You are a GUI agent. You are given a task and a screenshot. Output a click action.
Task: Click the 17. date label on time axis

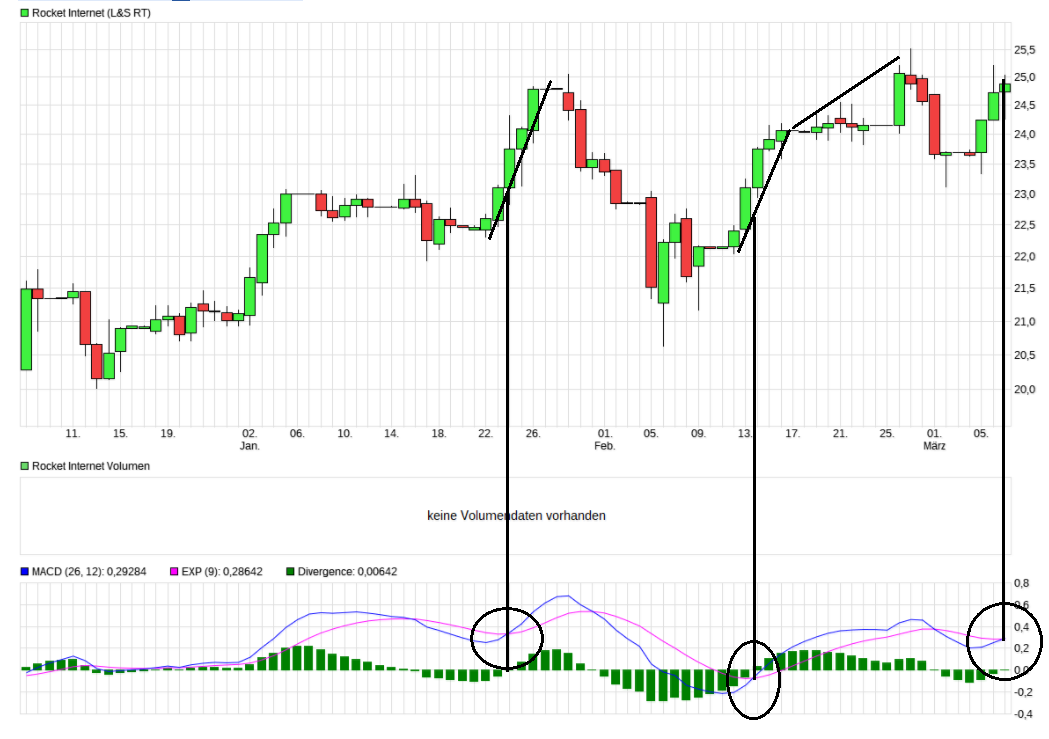[x=793, y=434]
